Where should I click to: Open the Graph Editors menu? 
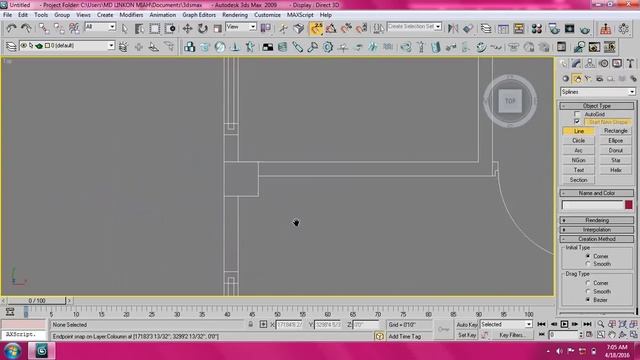point(199,15)
